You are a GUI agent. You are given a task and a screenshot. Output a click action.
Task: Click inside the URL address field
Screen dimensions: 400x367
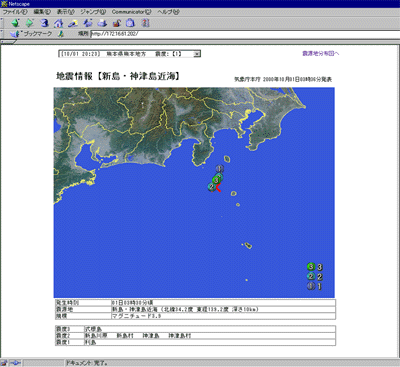pos(245,34)
